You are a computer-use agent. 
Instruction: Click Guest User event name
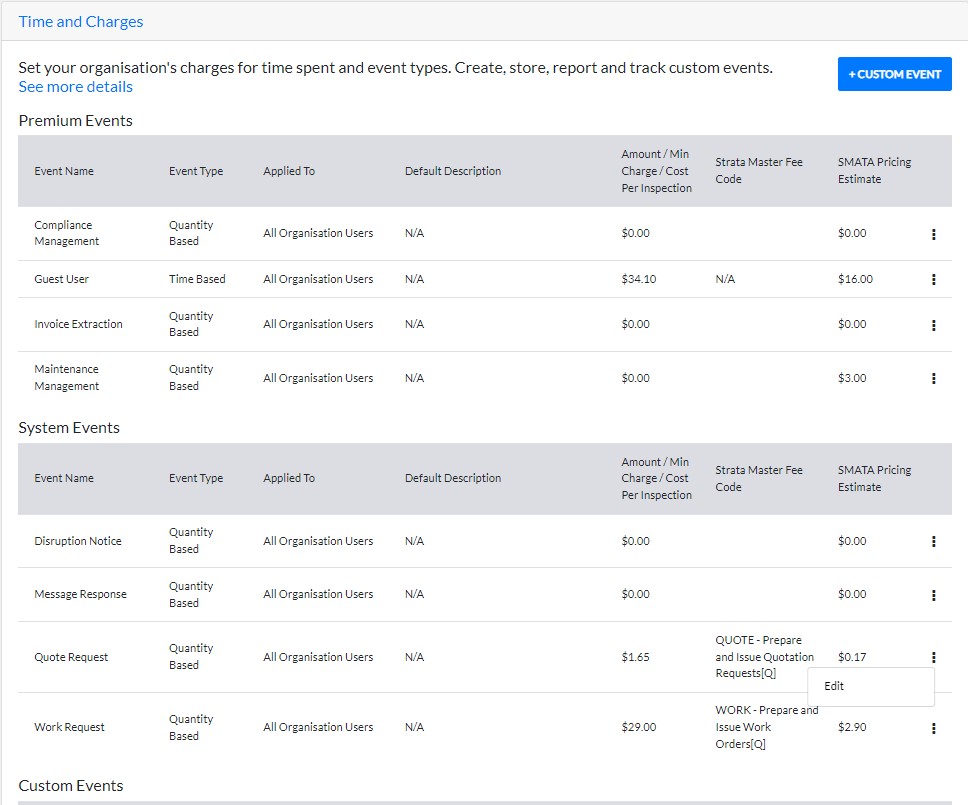(62, 279)
